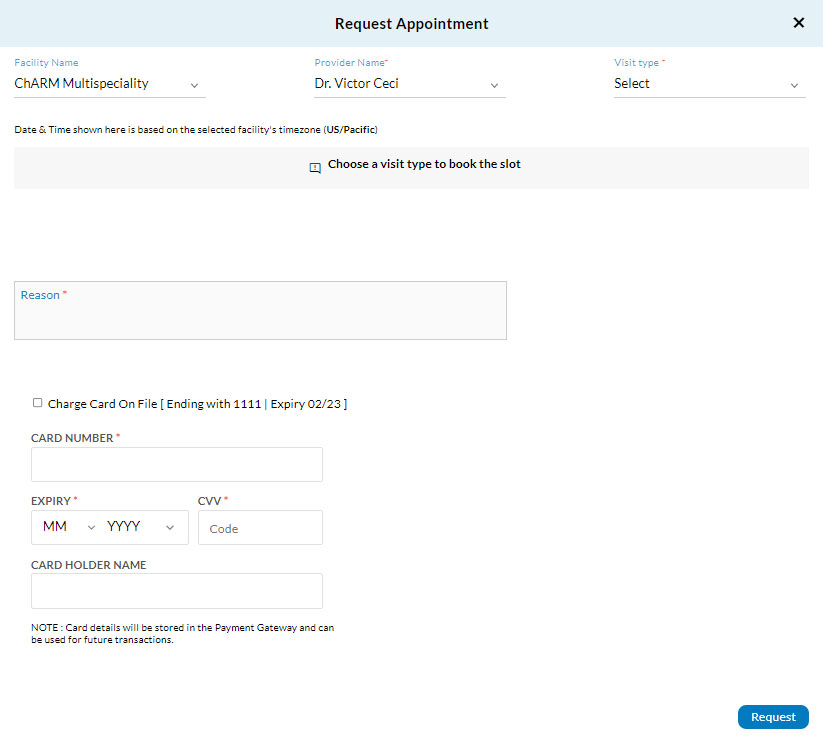The image size is (823, 752).
Task: Click the calendar icon beside "Choose a visit type"
Action: point(315,167)
